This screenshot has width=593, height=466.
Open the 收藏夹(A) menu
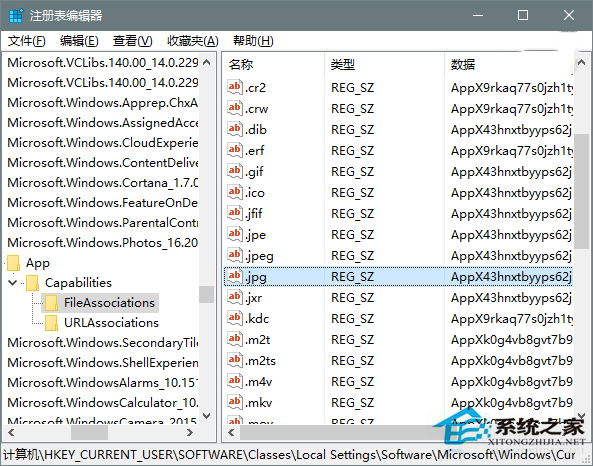193,41
